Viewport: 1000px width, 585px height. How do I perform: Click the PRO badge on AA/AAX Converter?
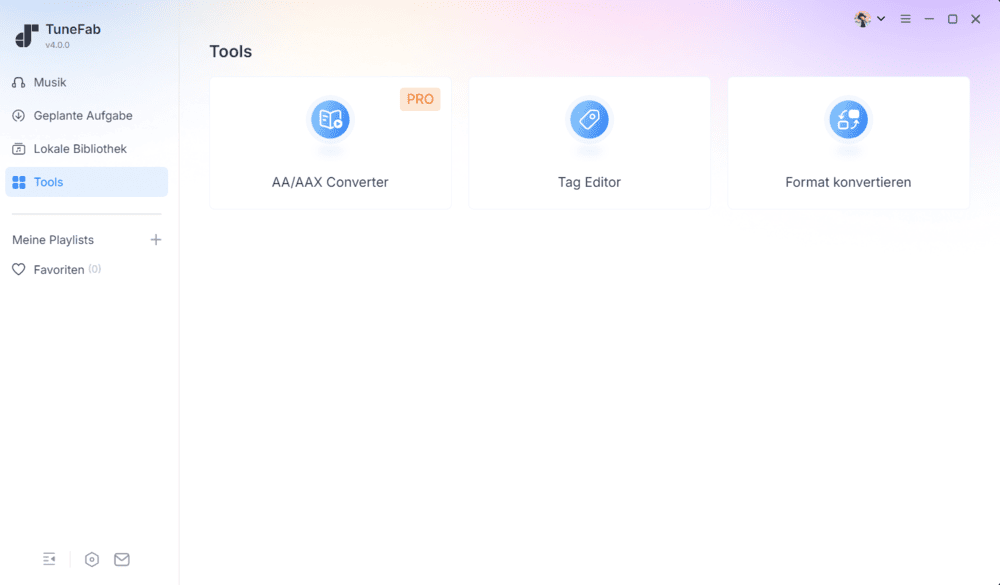tap(420, 99)
